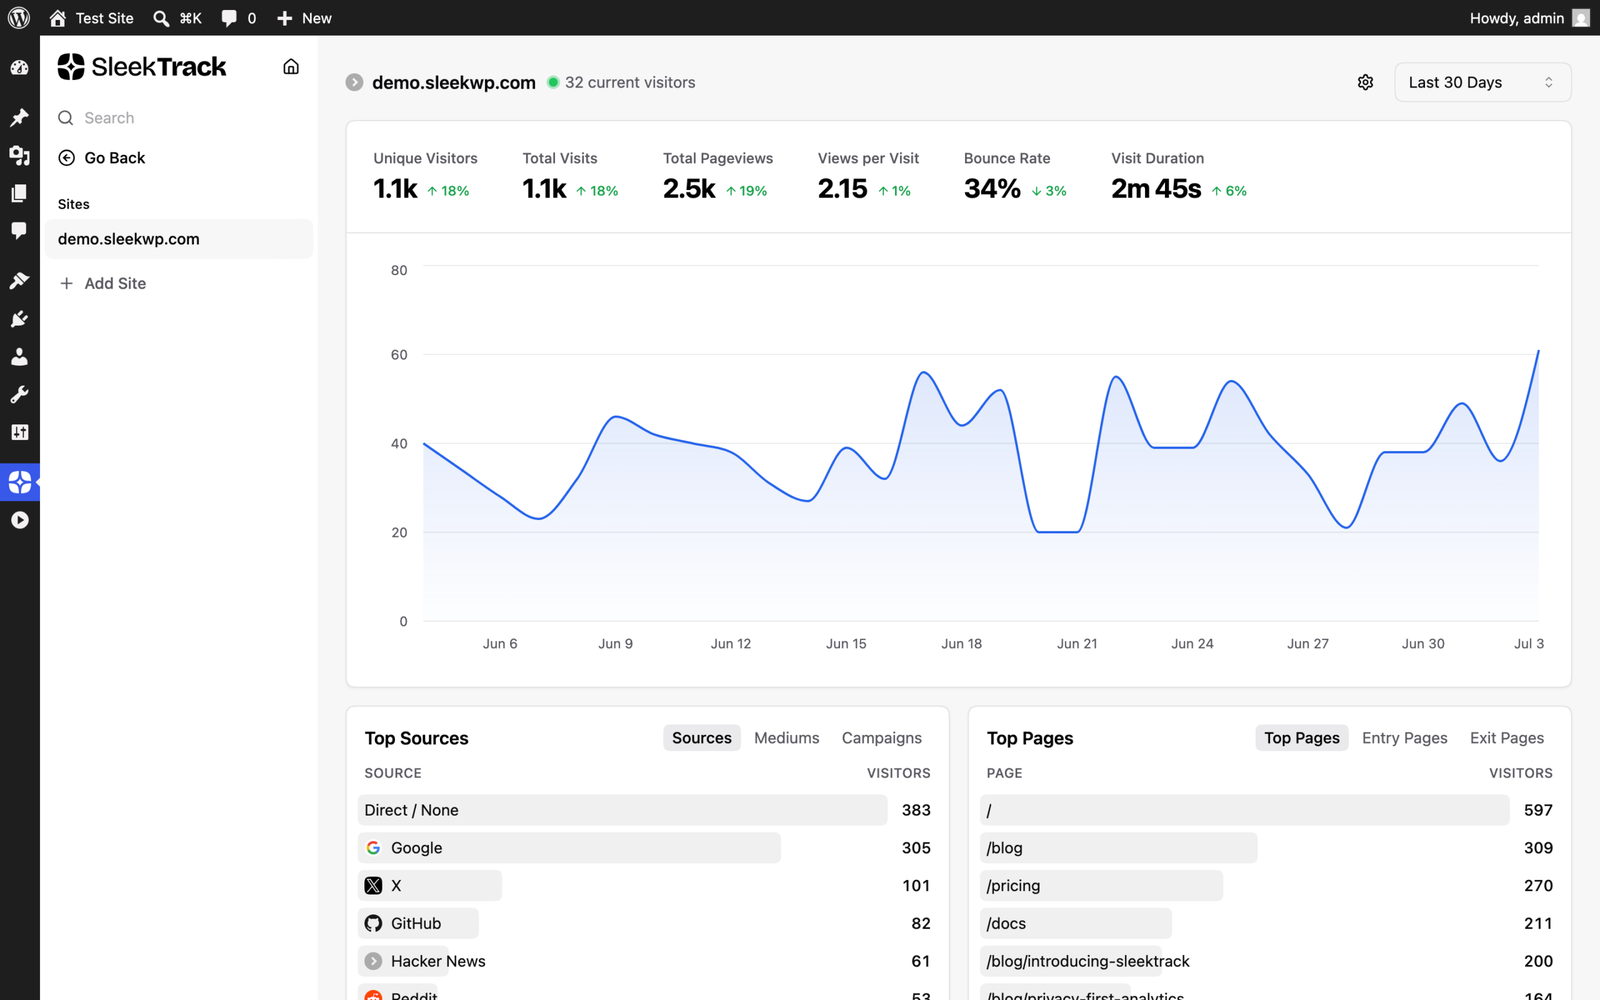This screenshot has width=1600, height=1000.
Task: Open the Last 30 Days date range dropdown
Action: point(1482,82)
